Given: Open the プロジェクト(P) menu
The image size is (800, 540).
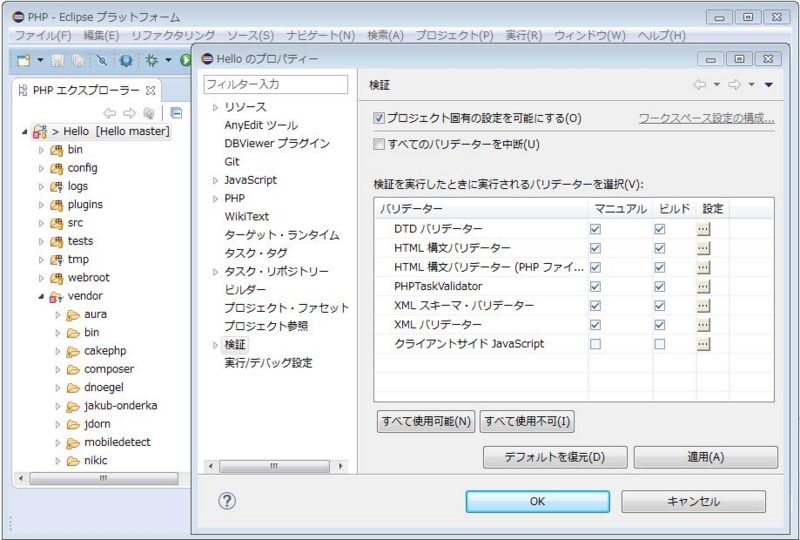Looking at the screenshot, I should click(454, 36).
